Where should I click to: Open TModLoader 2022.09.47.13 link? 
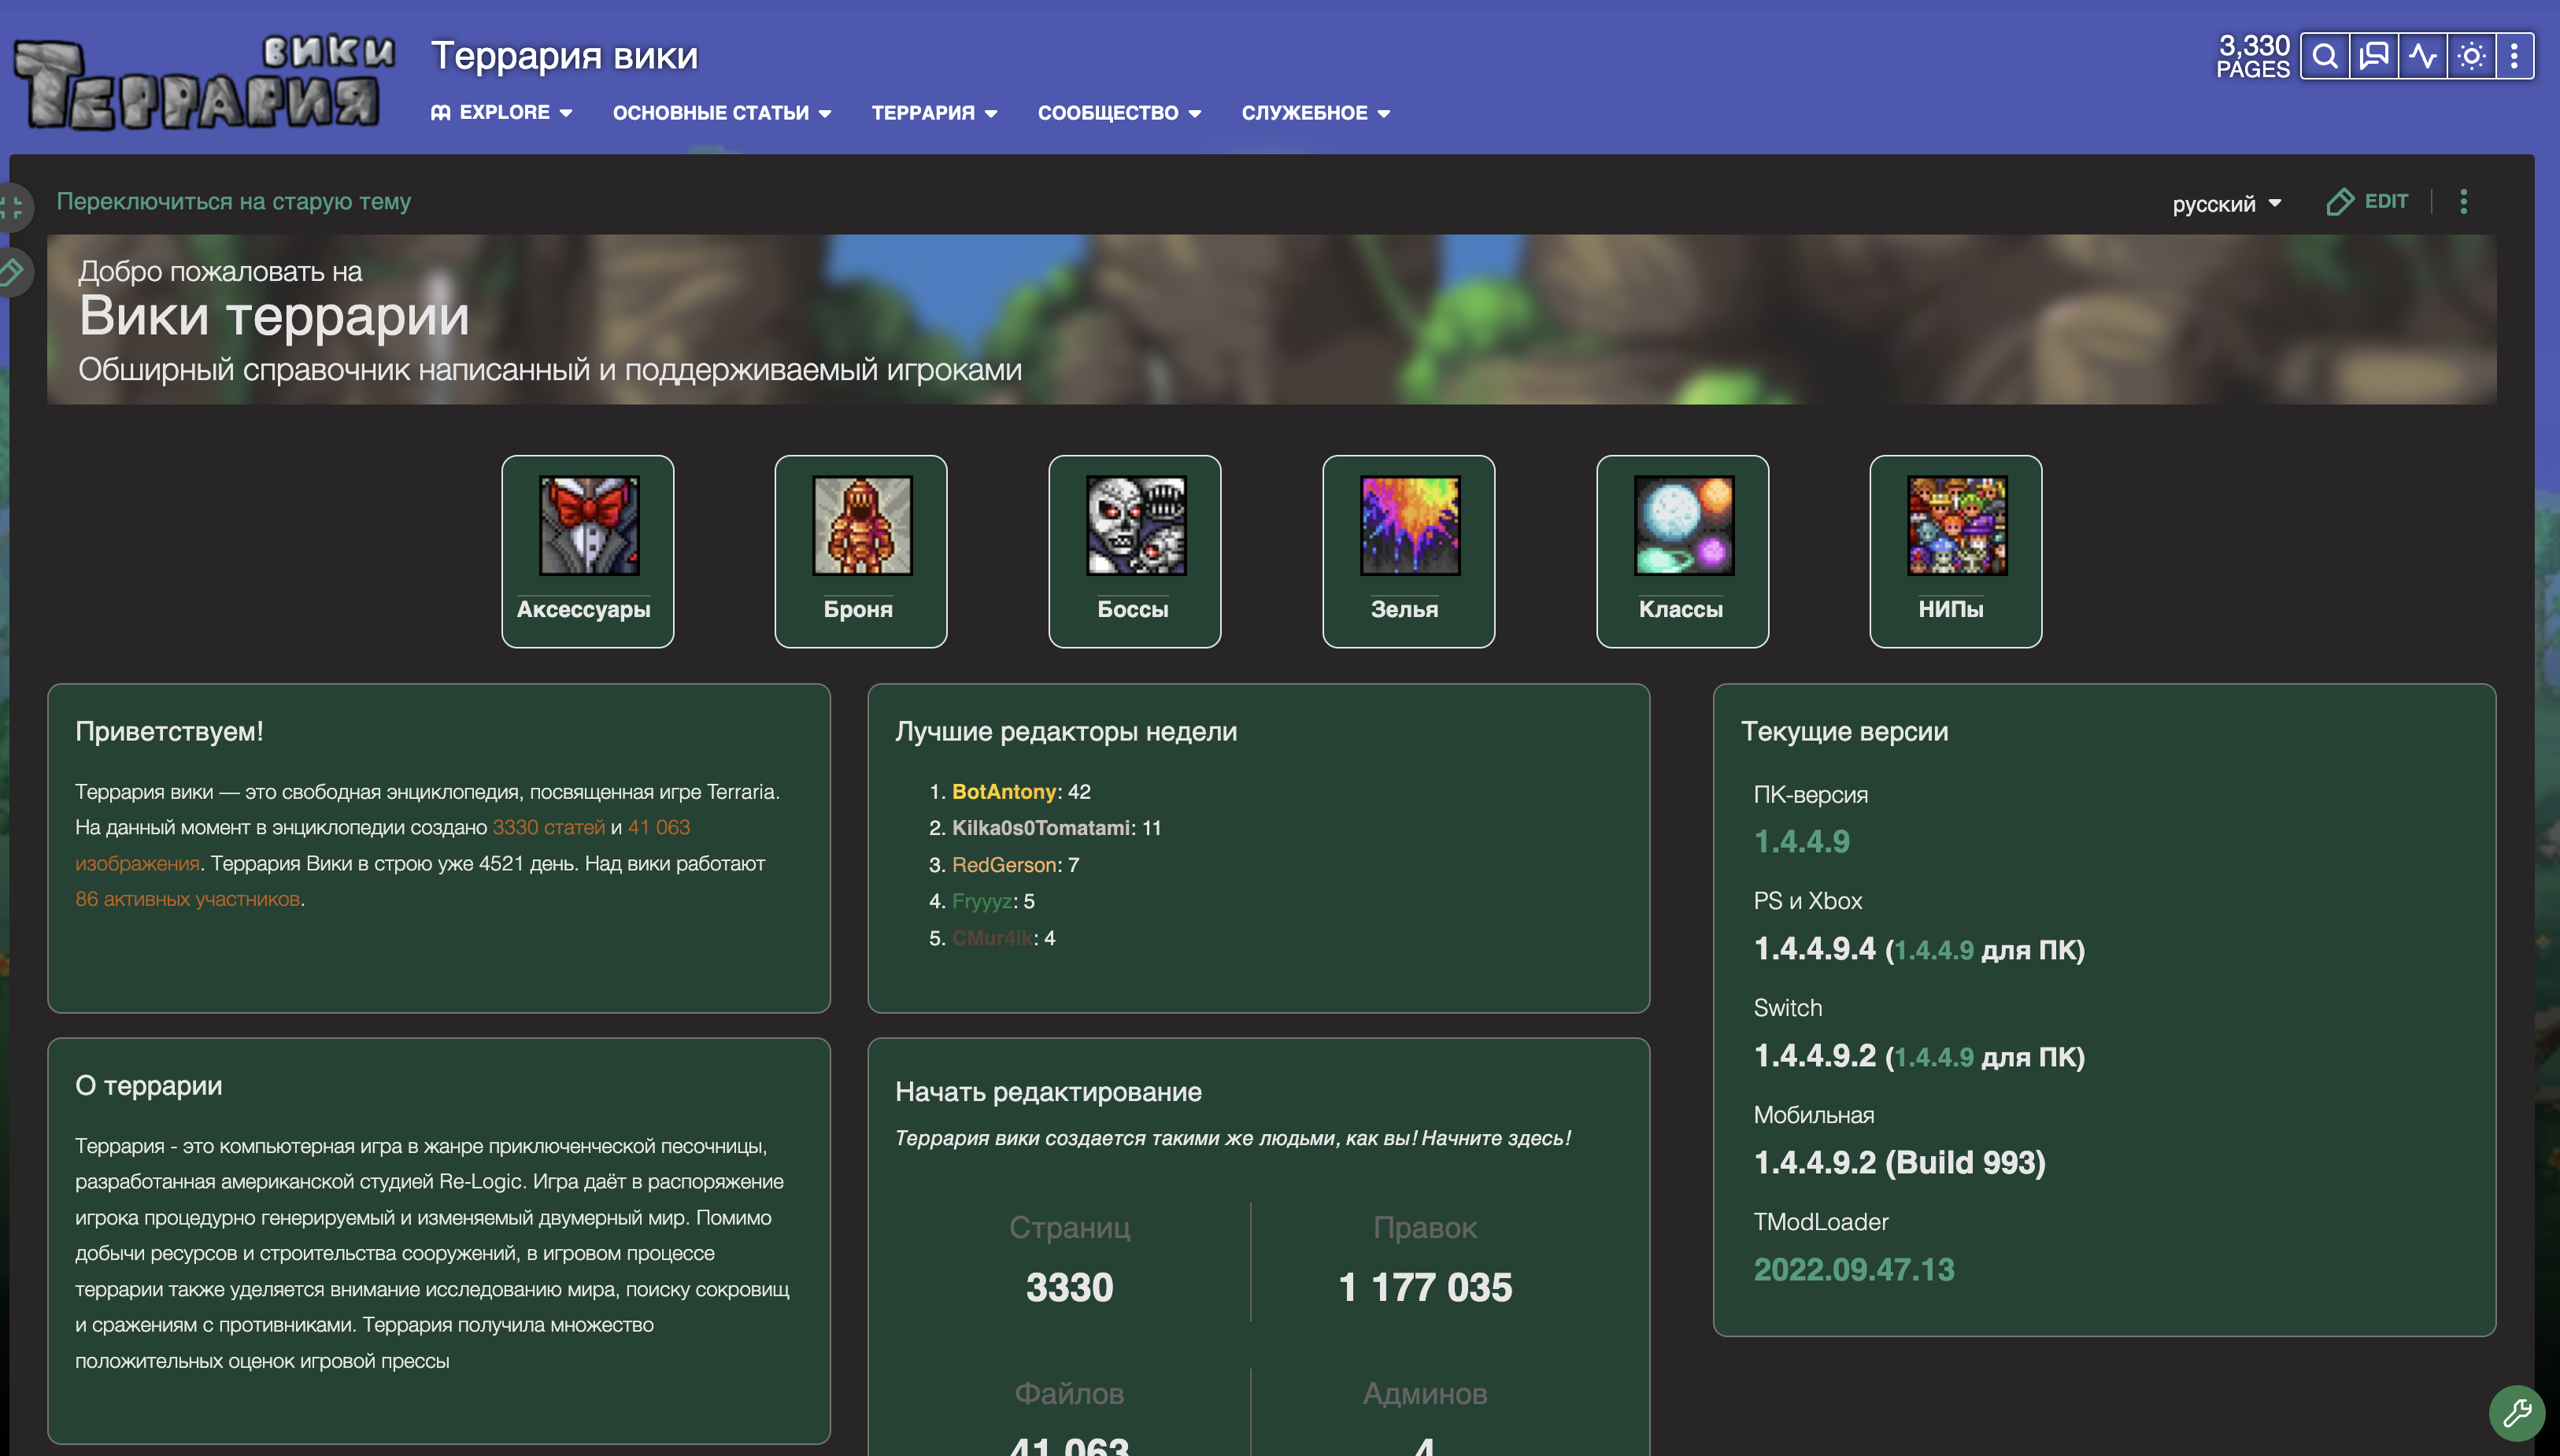tap(1854, 1270)
